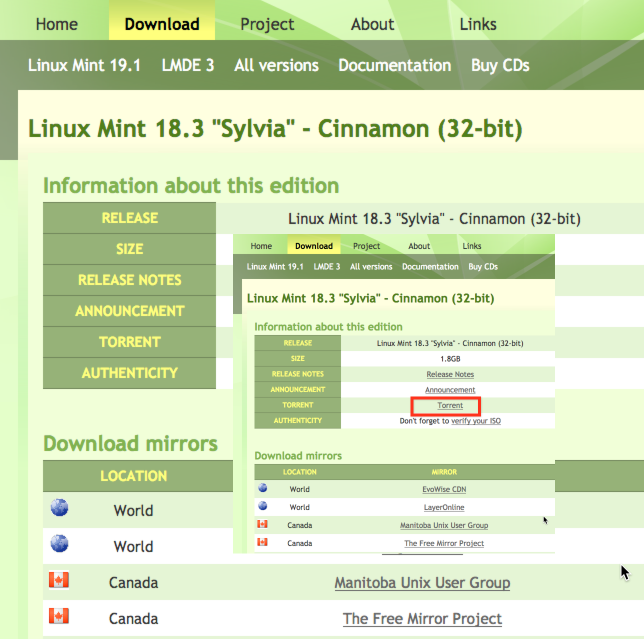Viewport: 644px width, 639px height.
Task: Click the large 'Download mirrors' heading
Action: [131, 444]
